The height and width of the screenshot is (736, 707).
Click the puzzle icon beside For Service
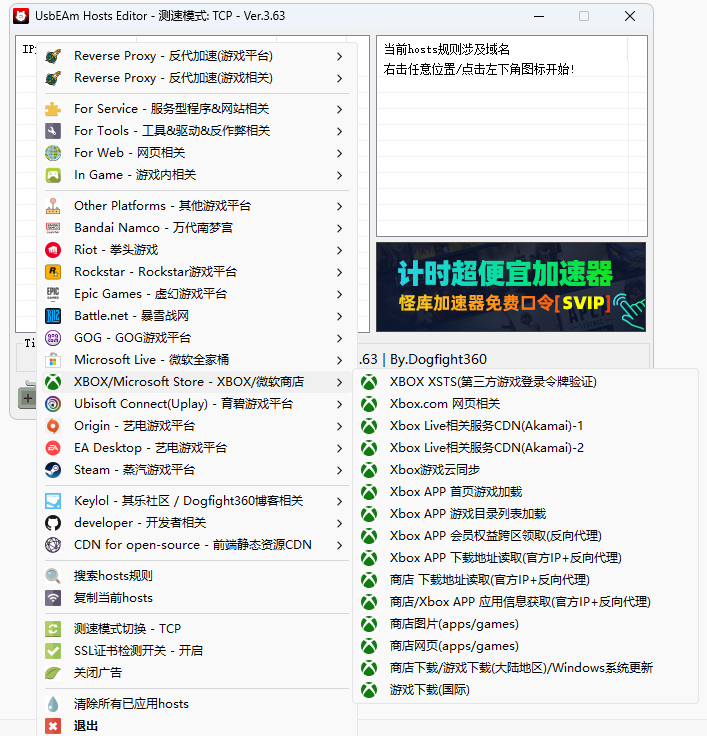[x=53, y=109]
